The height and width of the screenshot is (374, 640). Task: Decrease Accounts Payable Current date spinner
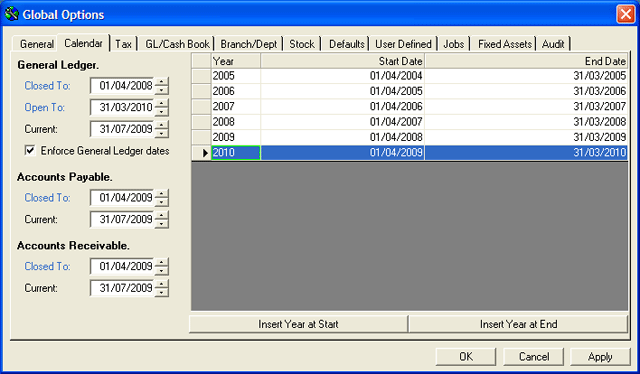[x=162, y=223]
